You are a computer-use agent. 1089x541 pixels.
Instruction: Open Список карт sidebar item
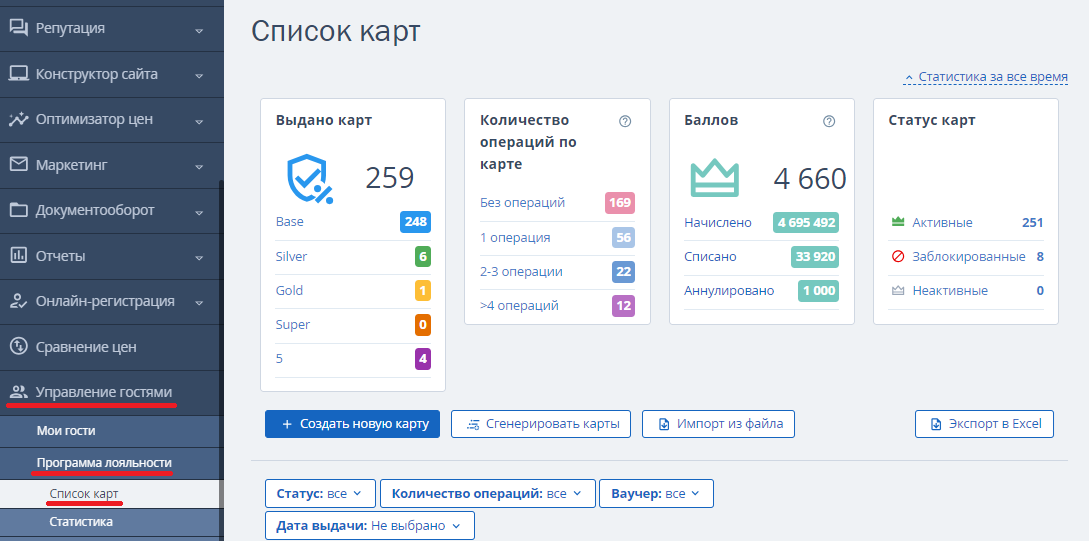point(83,493)
